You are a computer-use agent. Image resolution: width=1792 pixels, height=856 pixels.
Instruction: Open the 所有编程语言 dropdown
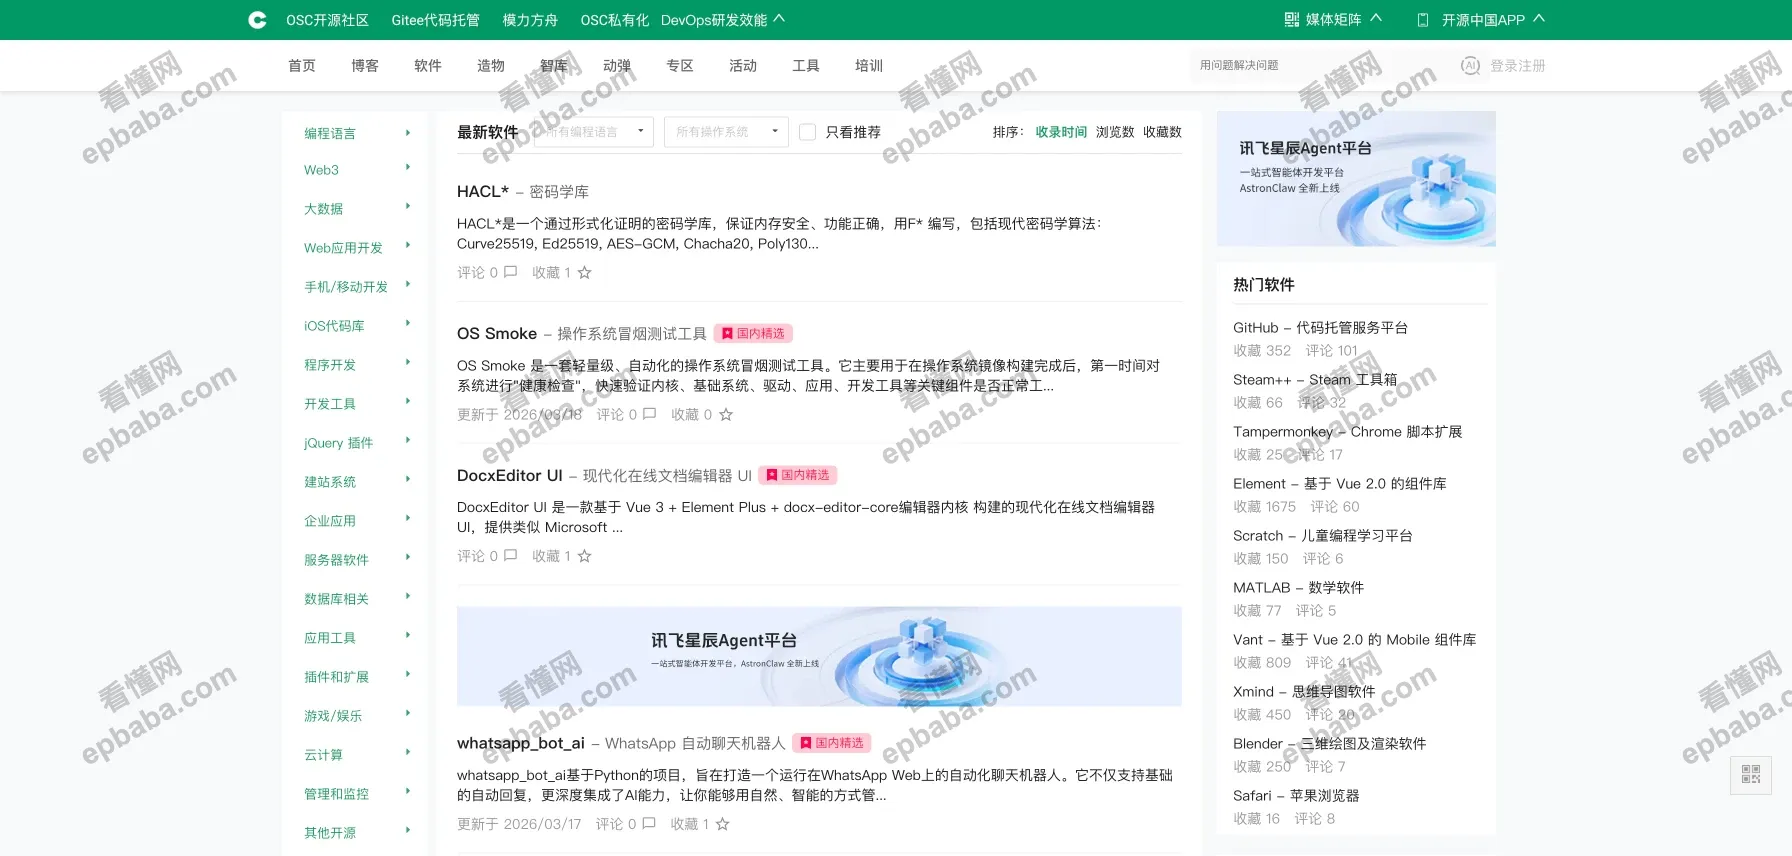[x=594, y=132]
